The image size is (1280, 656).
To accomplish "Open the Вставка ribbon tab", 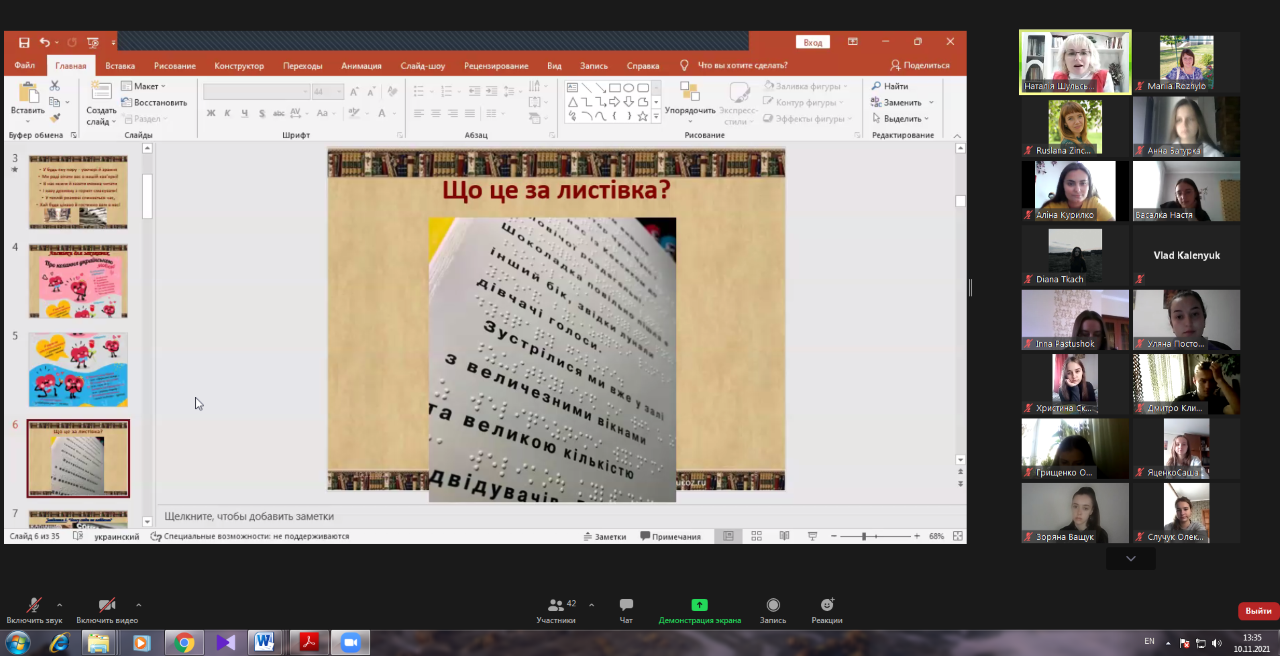I will (120, 66).
